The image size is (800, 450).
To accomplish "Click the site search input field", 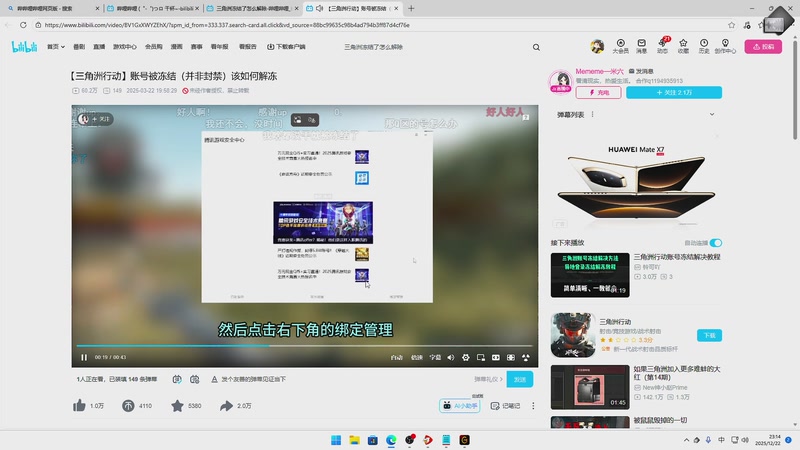I will click(434, 47).
